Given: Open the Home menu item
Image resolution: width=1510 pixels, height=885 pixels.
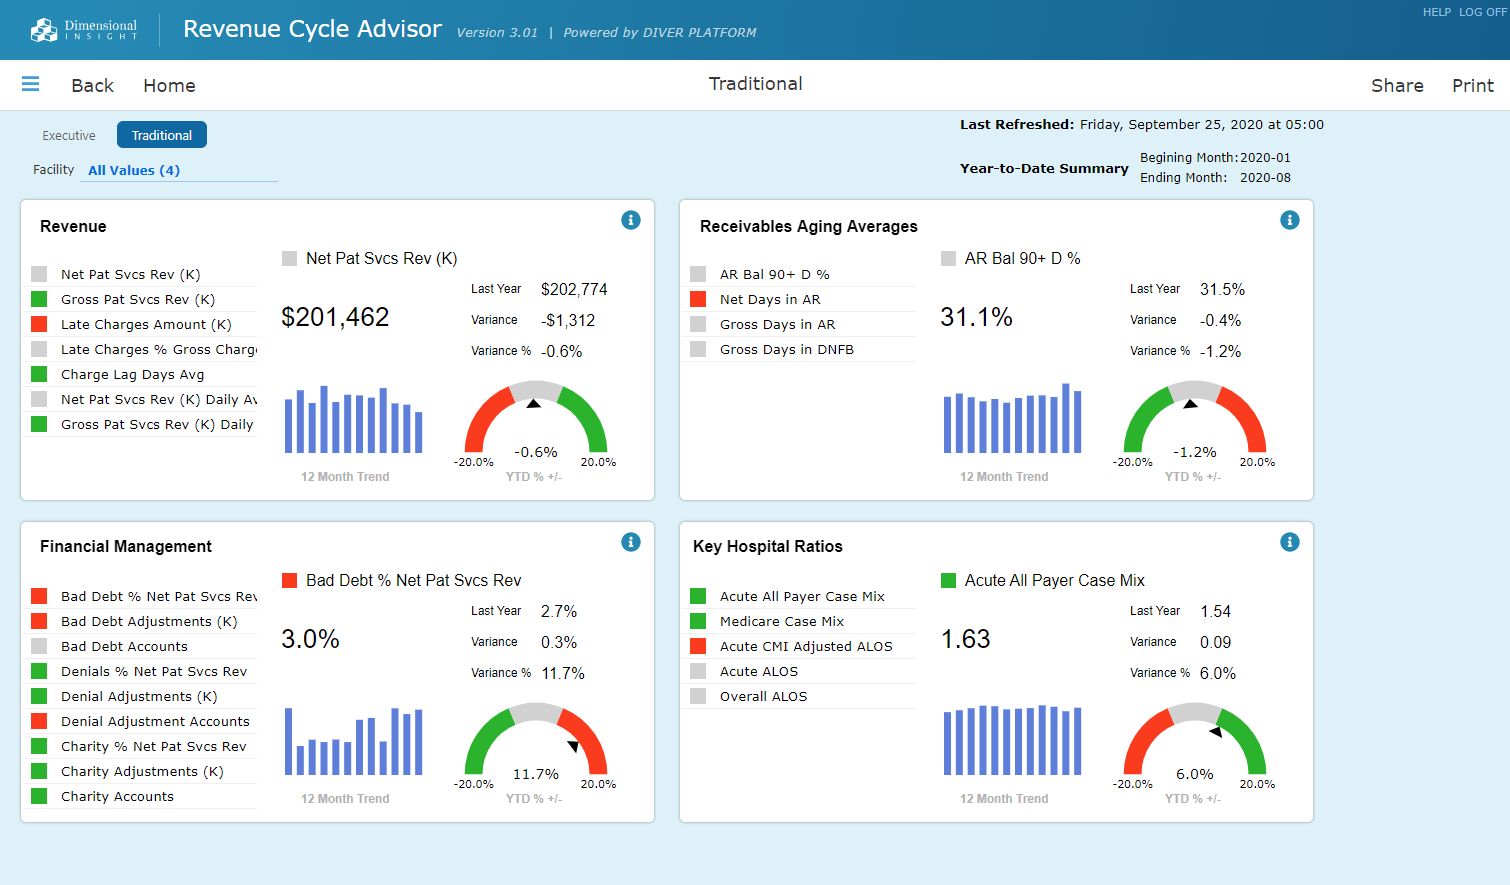Looking at the screenshot, I should (169, 85).
